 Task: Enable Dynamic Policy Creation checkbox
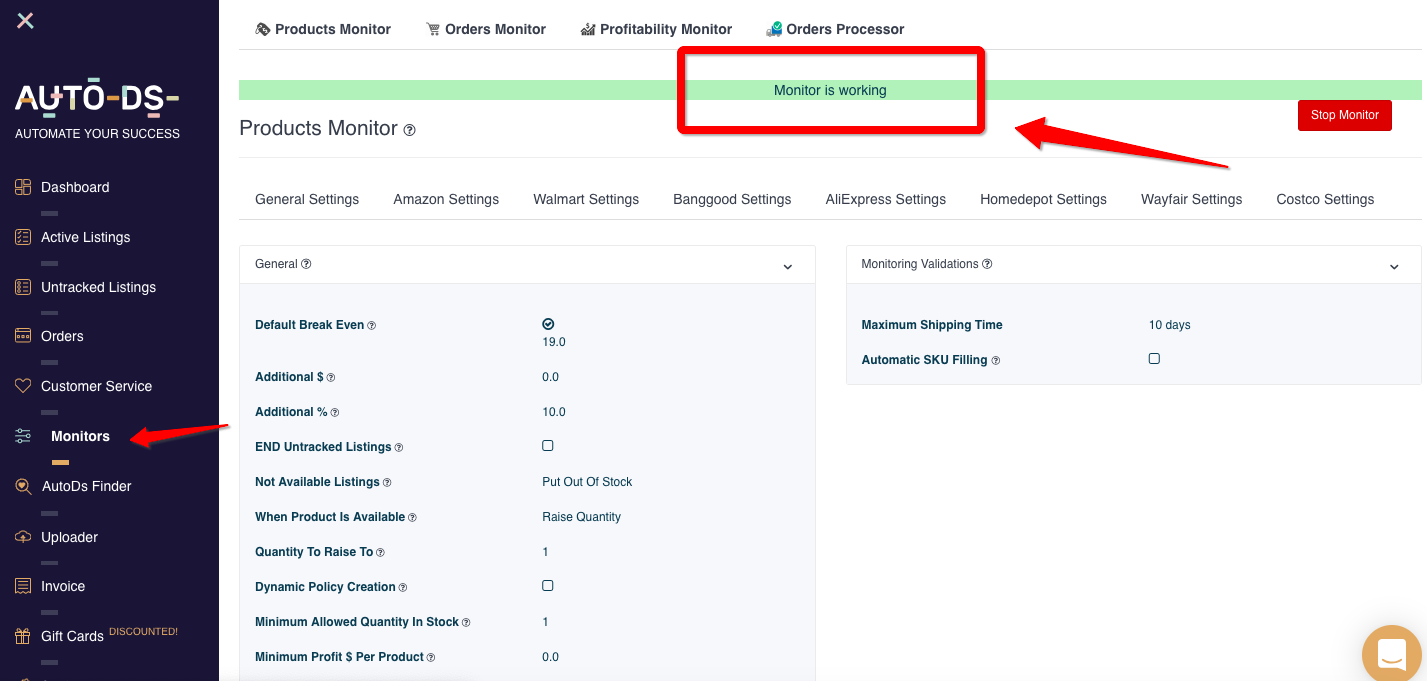[548, 586]
